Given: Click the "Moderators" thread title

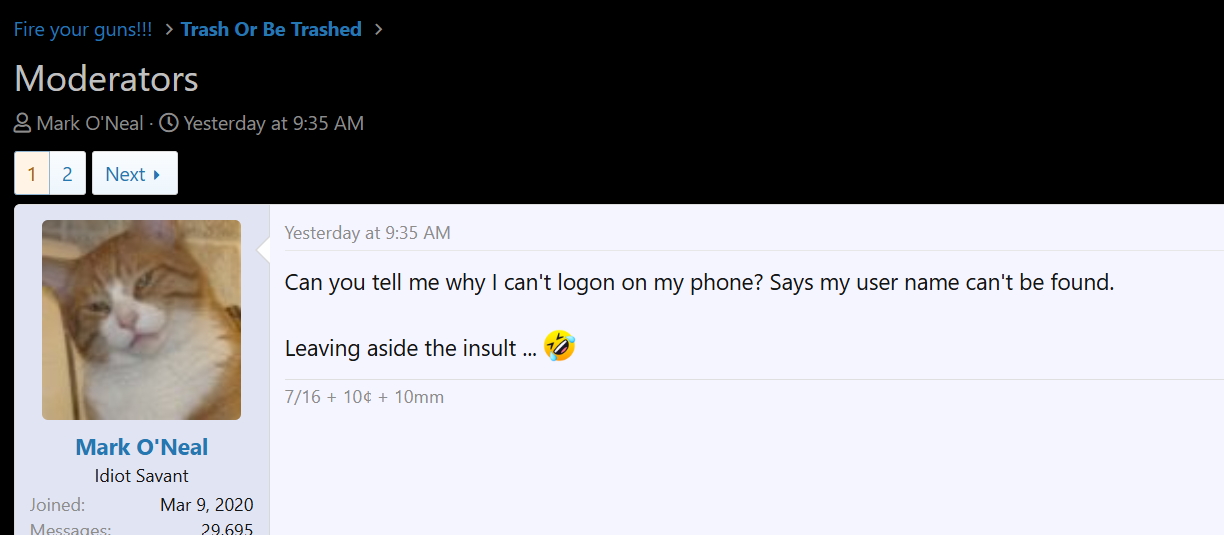Looking at the screenshot, I should pyautogui.click(x=106, y=79).
